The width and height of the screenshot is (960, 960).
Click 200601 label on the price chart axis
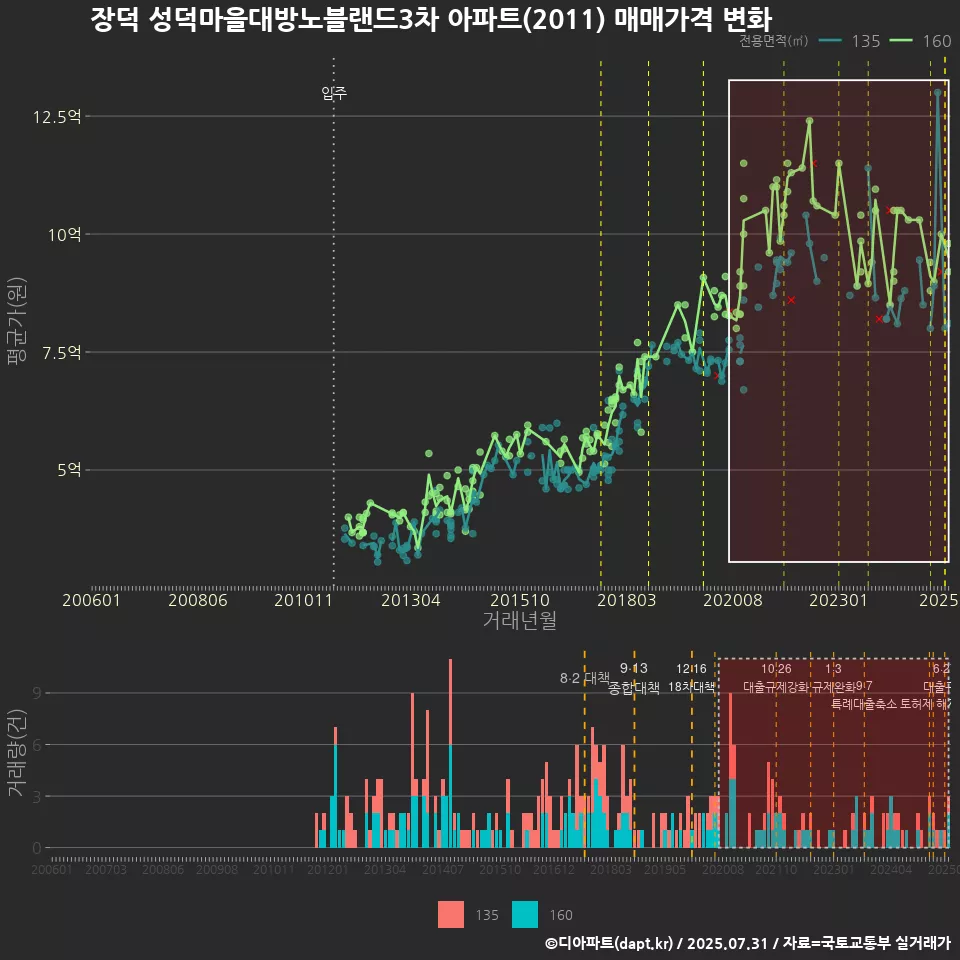(x=91, y=600)
